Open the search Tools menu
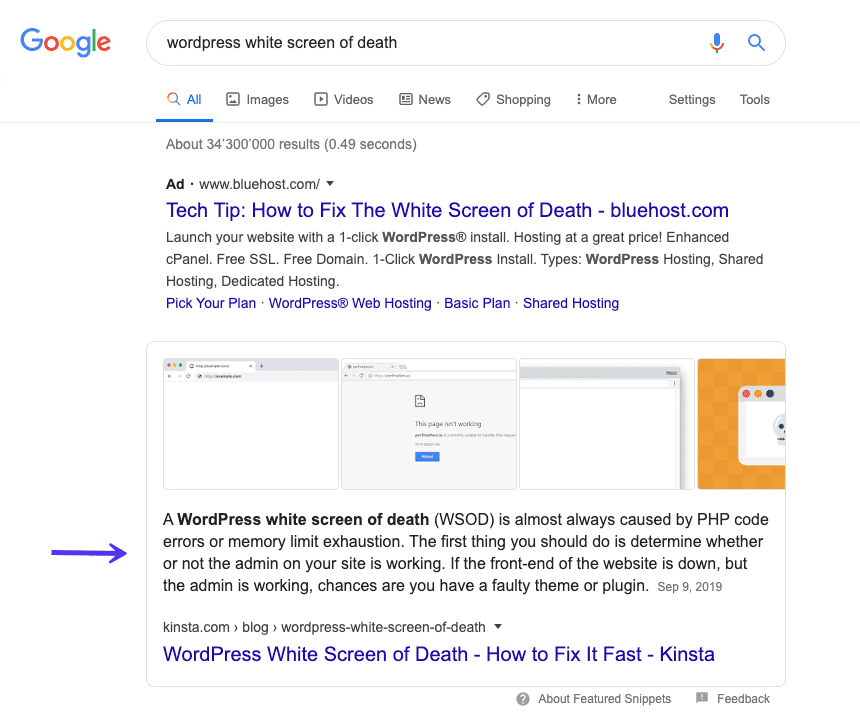The width and height of the screenshot is (860, 720). [754, 100]
